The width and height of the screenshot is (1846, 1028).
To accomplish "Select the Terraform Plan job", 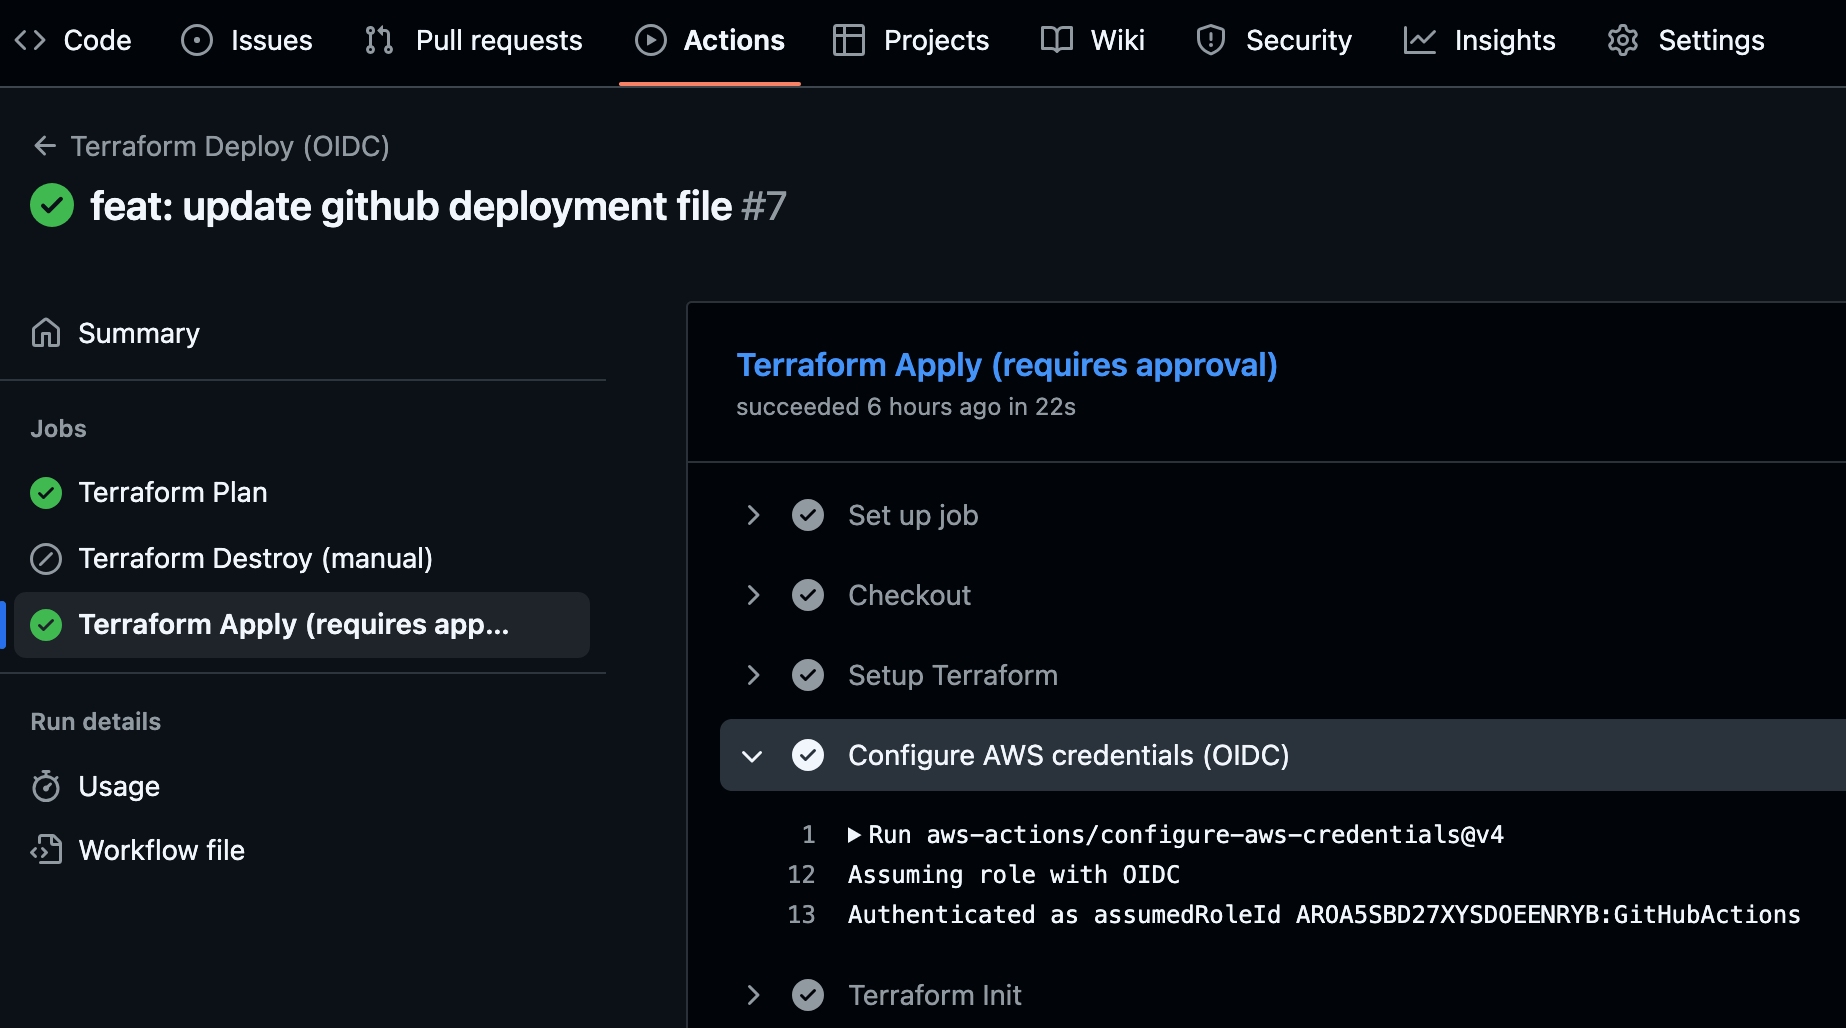I will point(172,492).
